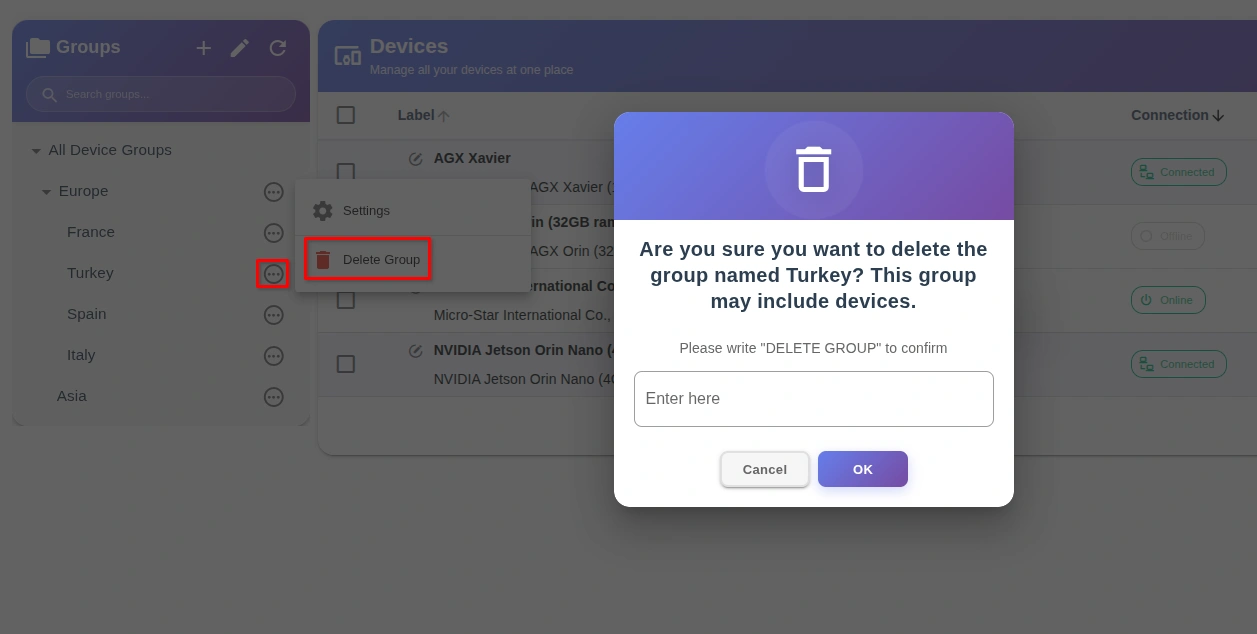This screenshot has height=634, width=1257.
Task: Open the options menu for Turkey group
Action: click(273, 273)
